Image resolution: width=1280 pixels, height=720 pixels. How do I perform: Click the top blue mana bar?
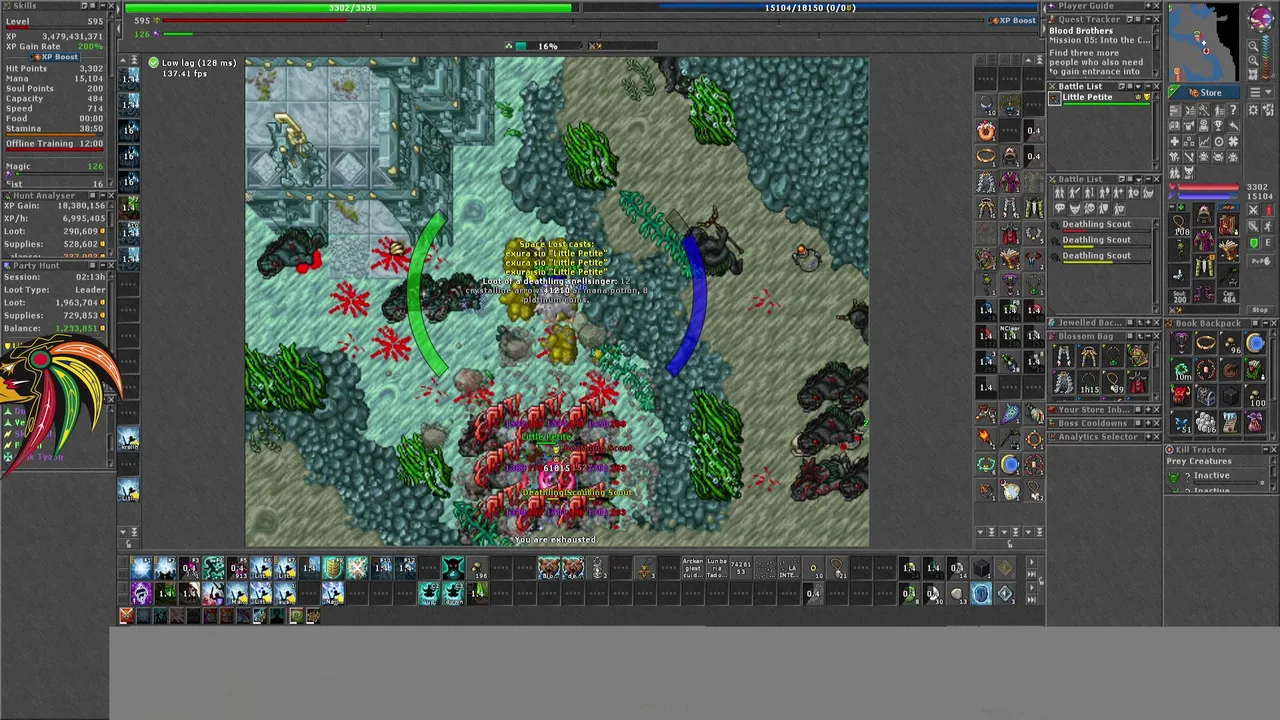pyautogui.click(x=809, y=8)
